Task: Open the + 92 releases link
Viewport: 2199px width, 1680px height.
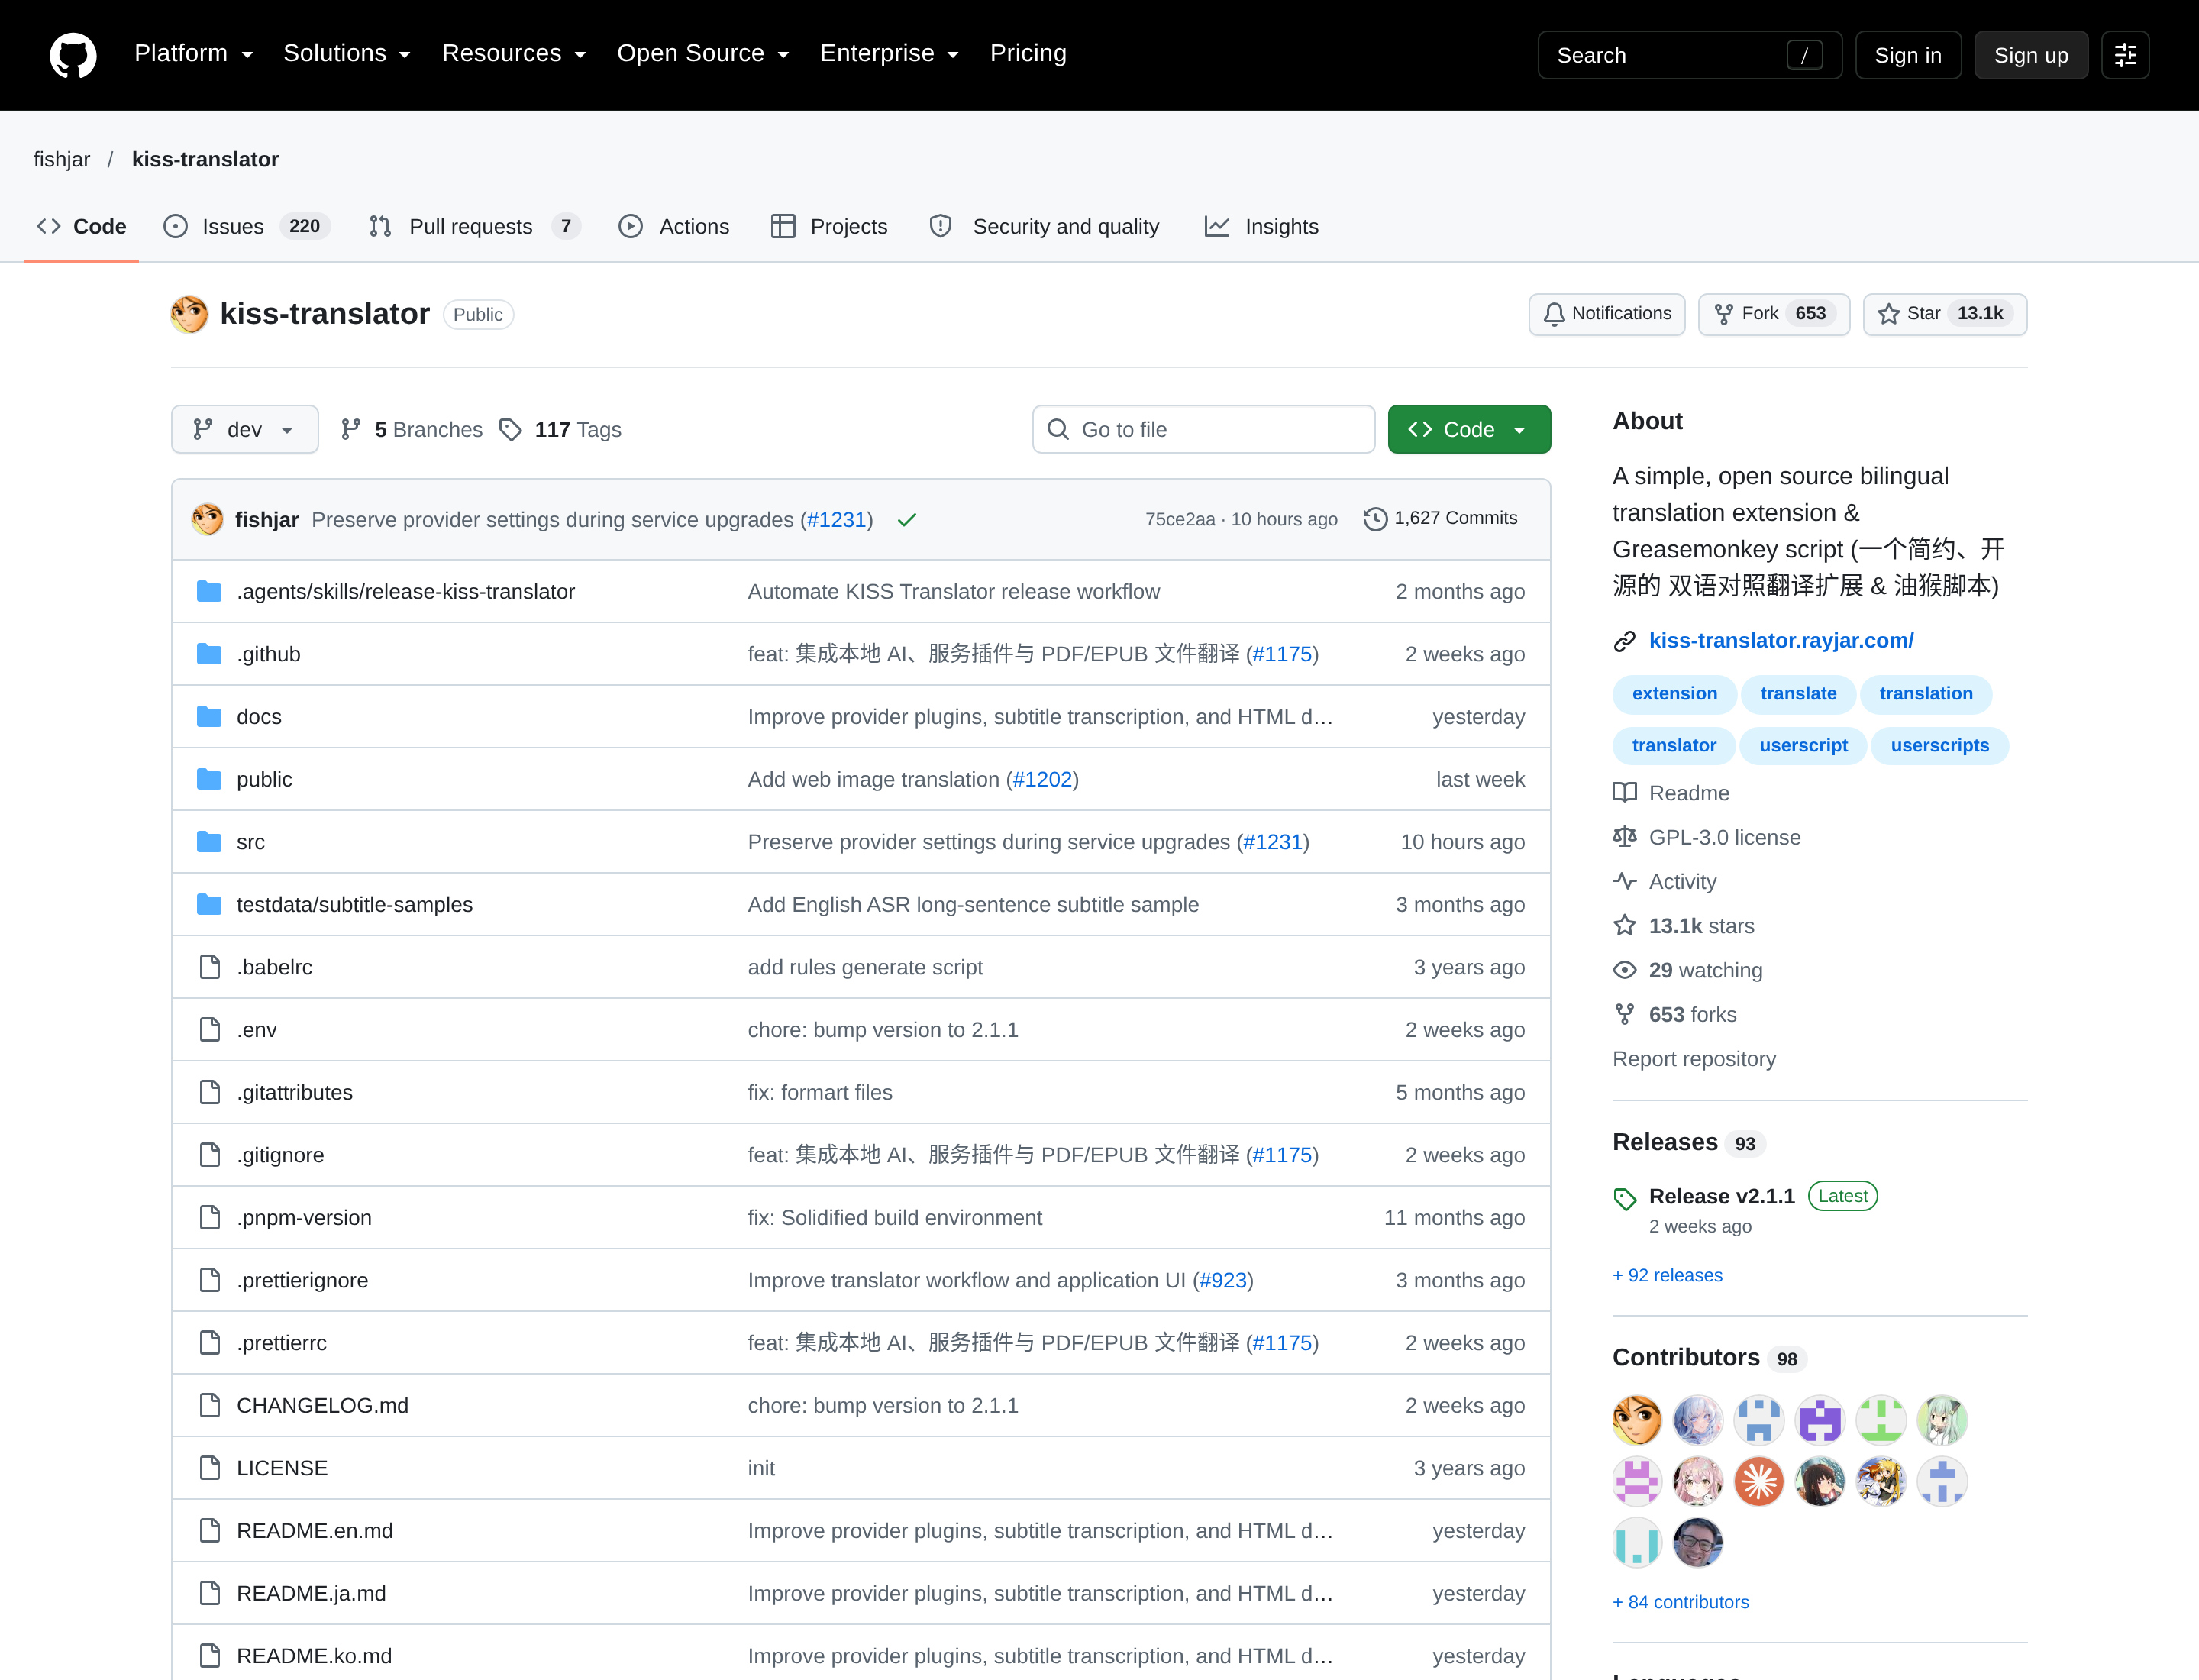Action: [1667, 1275]
